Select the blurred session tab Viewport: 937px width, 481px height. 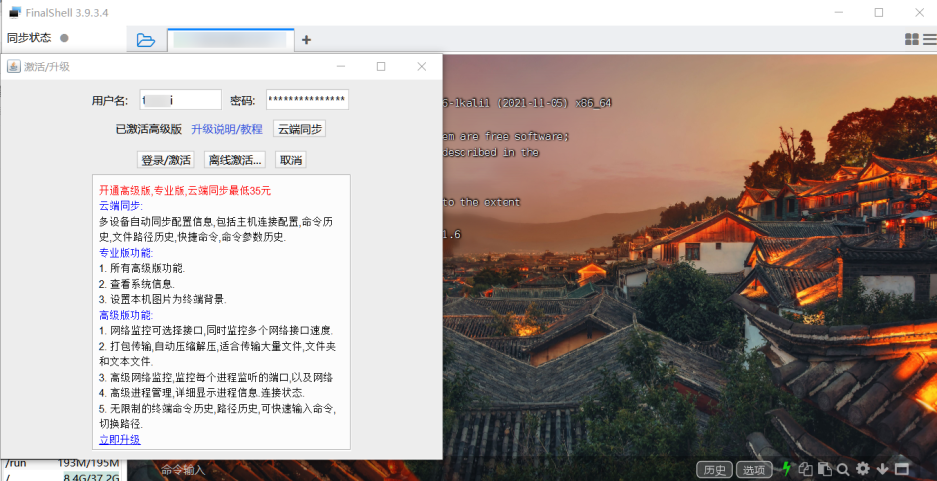click(x=231, y=40)
